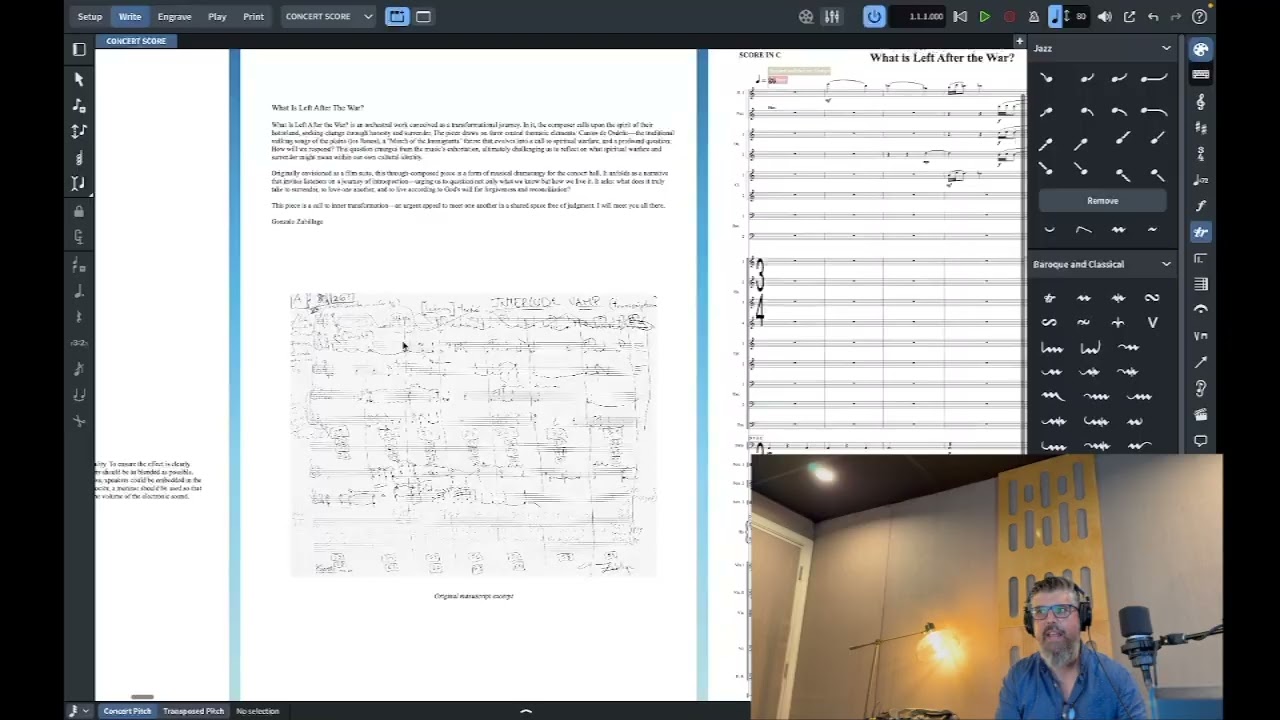Select the Ornaments tr panel icon
The height and width of the screenshot is (720, 1280).
(1201, 232)
